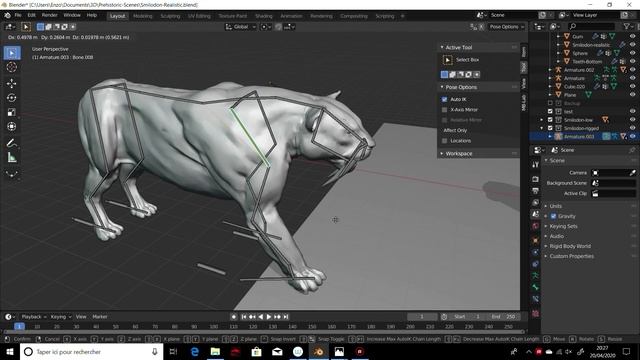Open the Windows Start menu
This screenshot has width=640, height=360.
coord(10,351)
